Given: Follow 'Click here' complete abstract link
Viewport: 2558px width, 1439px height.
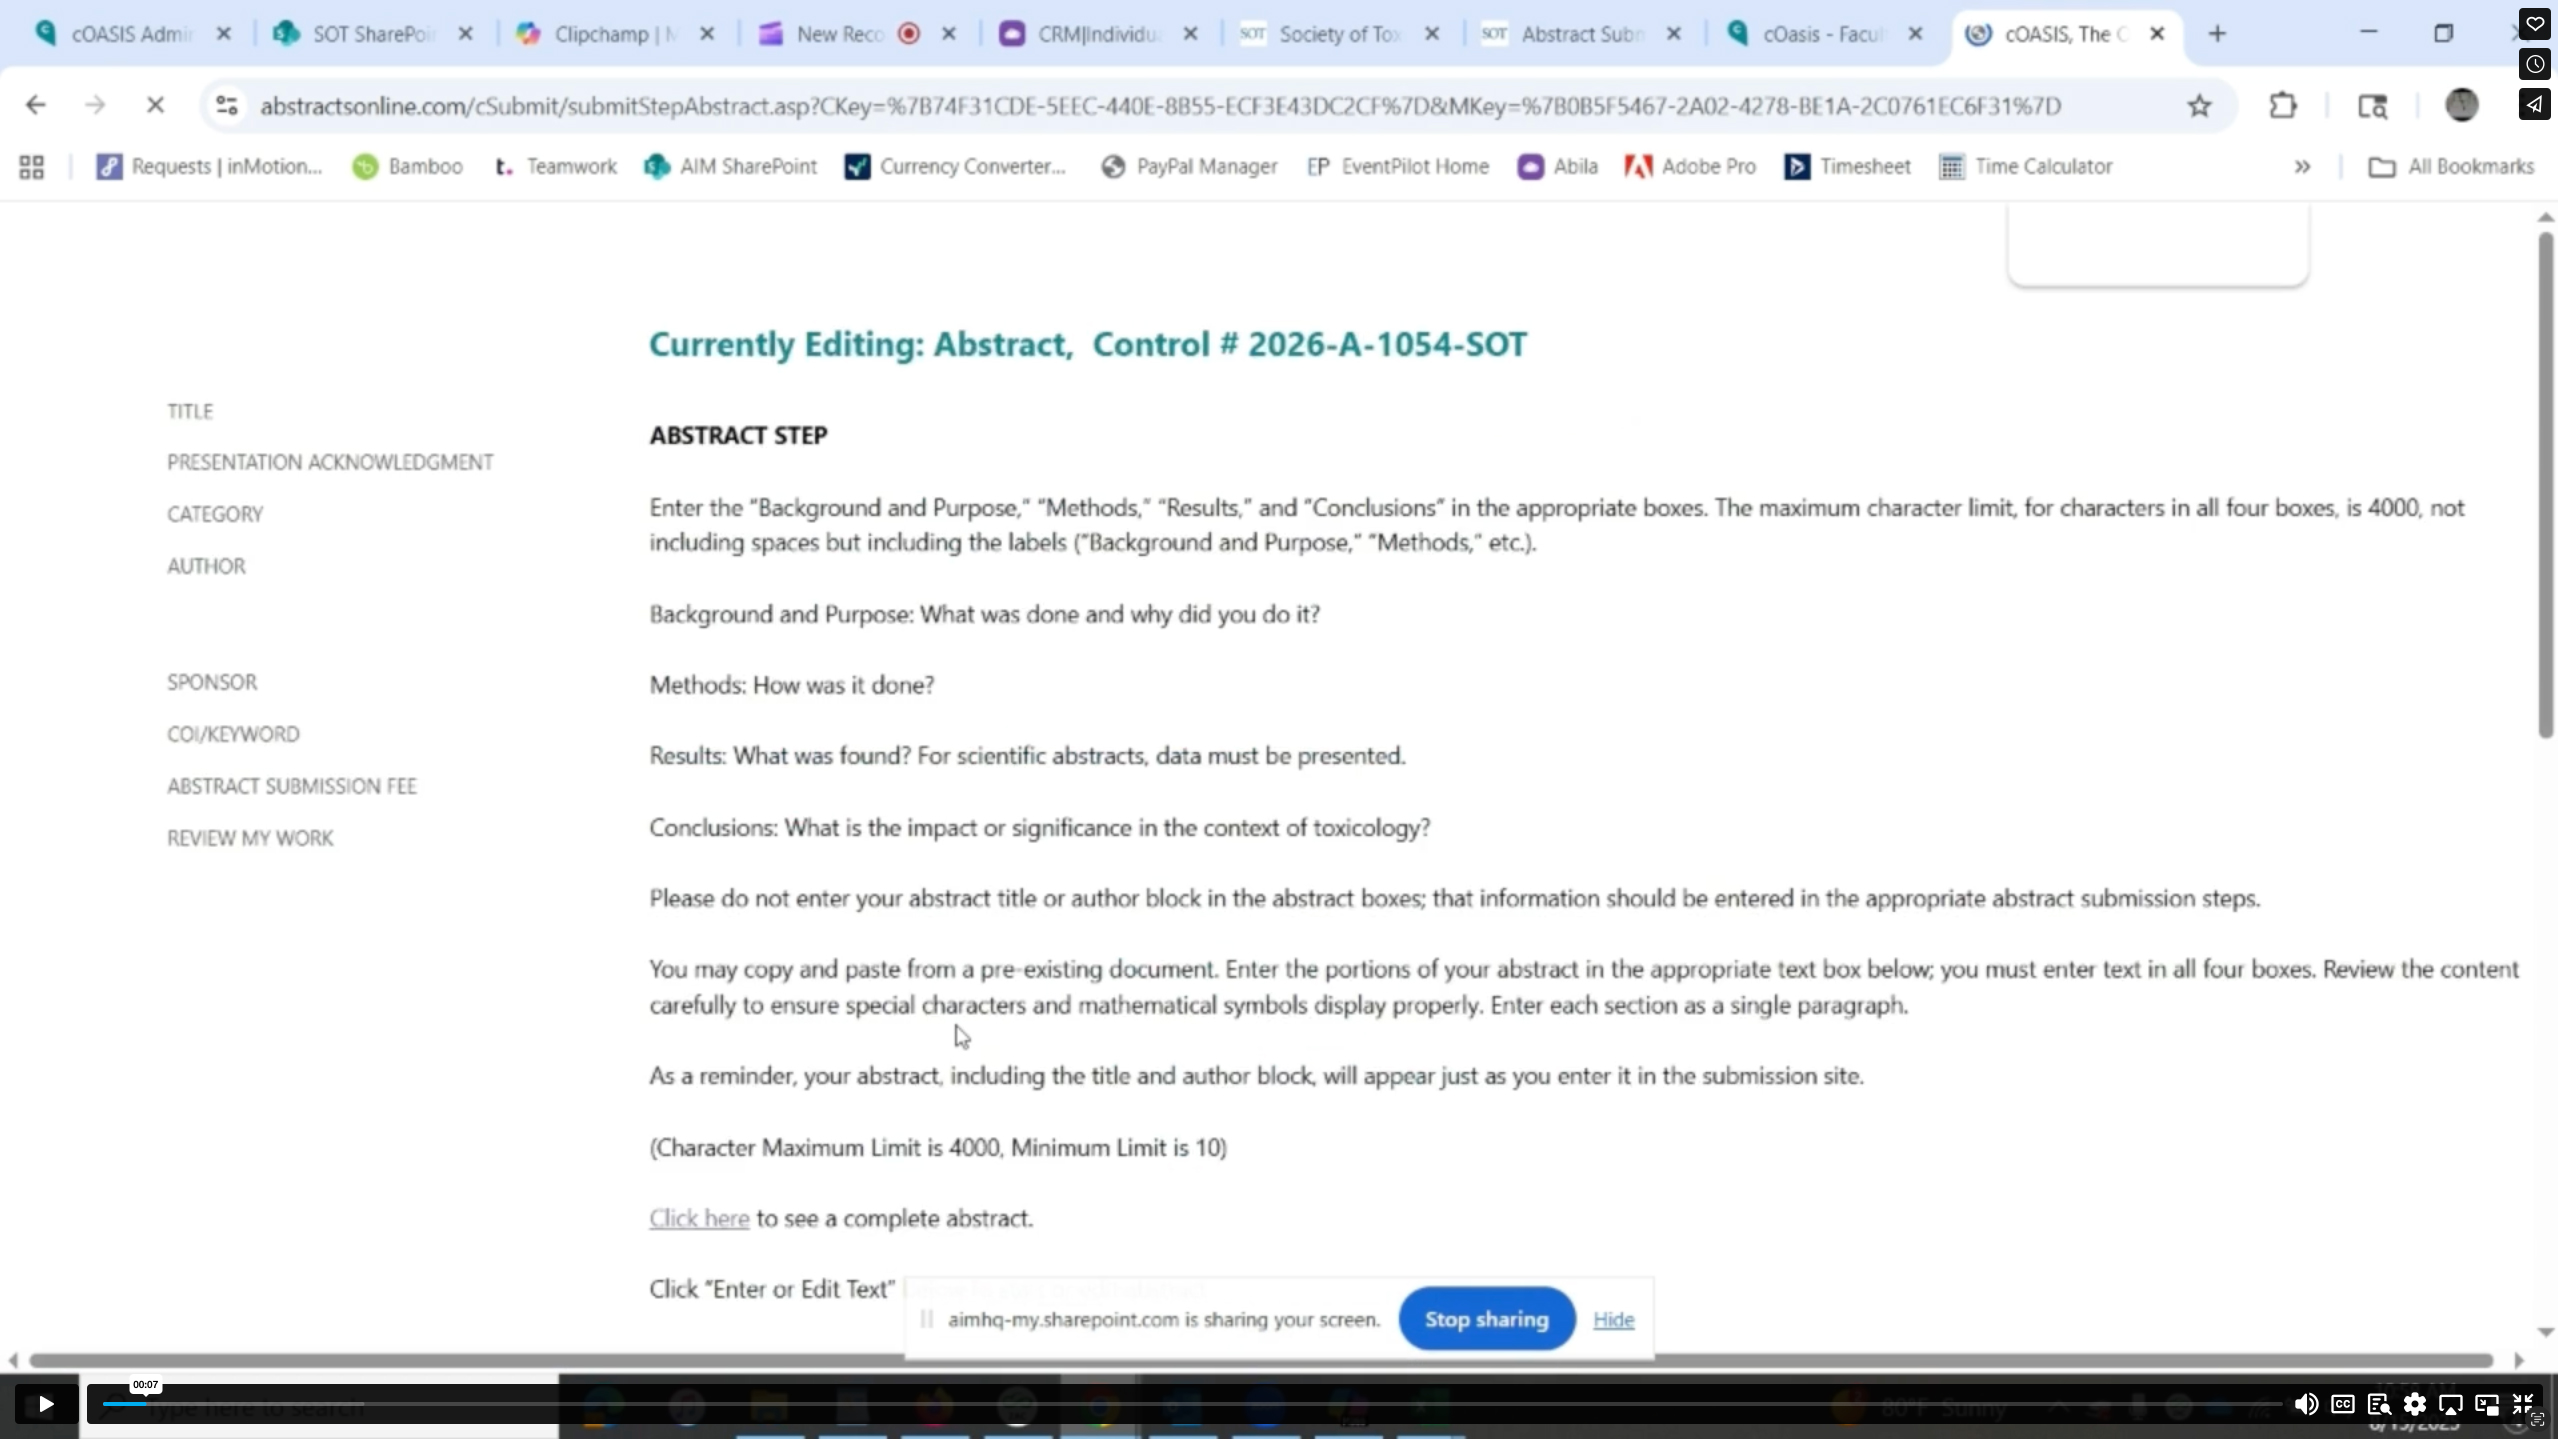Looking at the screenshot, I should 699,1218.
